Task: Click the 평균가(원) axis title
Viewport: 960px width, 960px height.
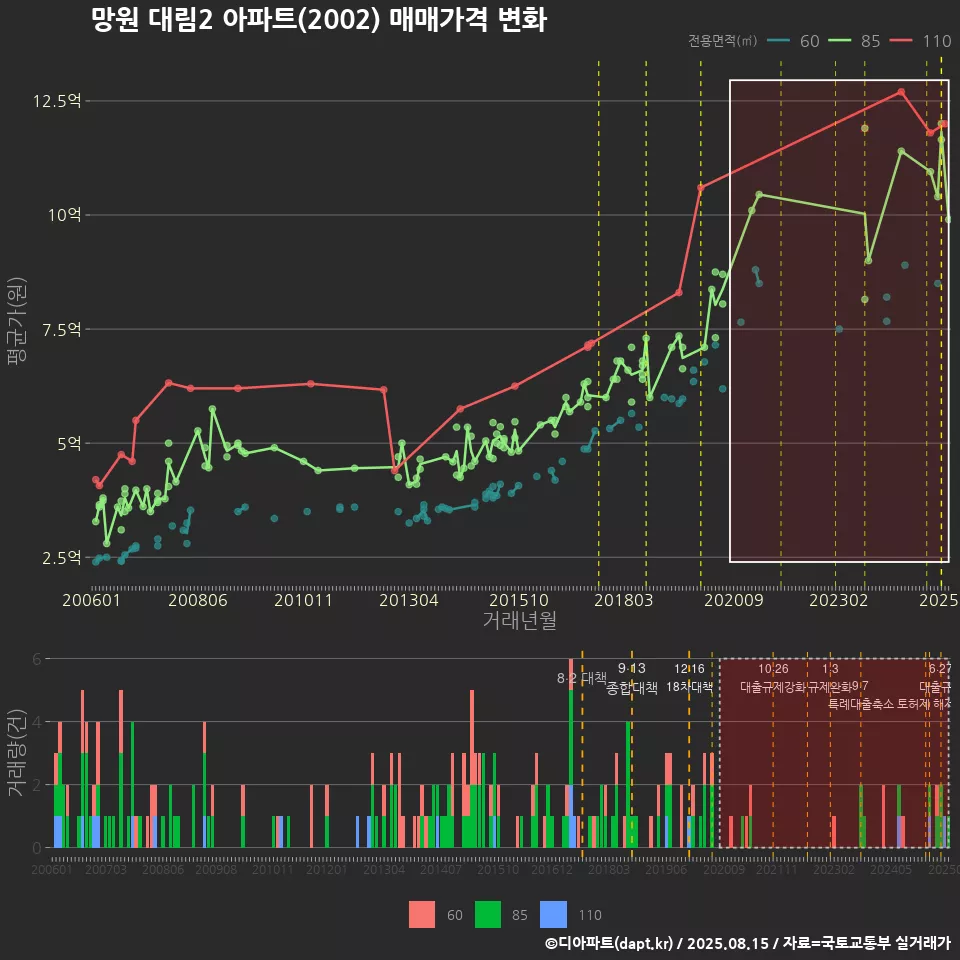Action: [x=17, y=321]
